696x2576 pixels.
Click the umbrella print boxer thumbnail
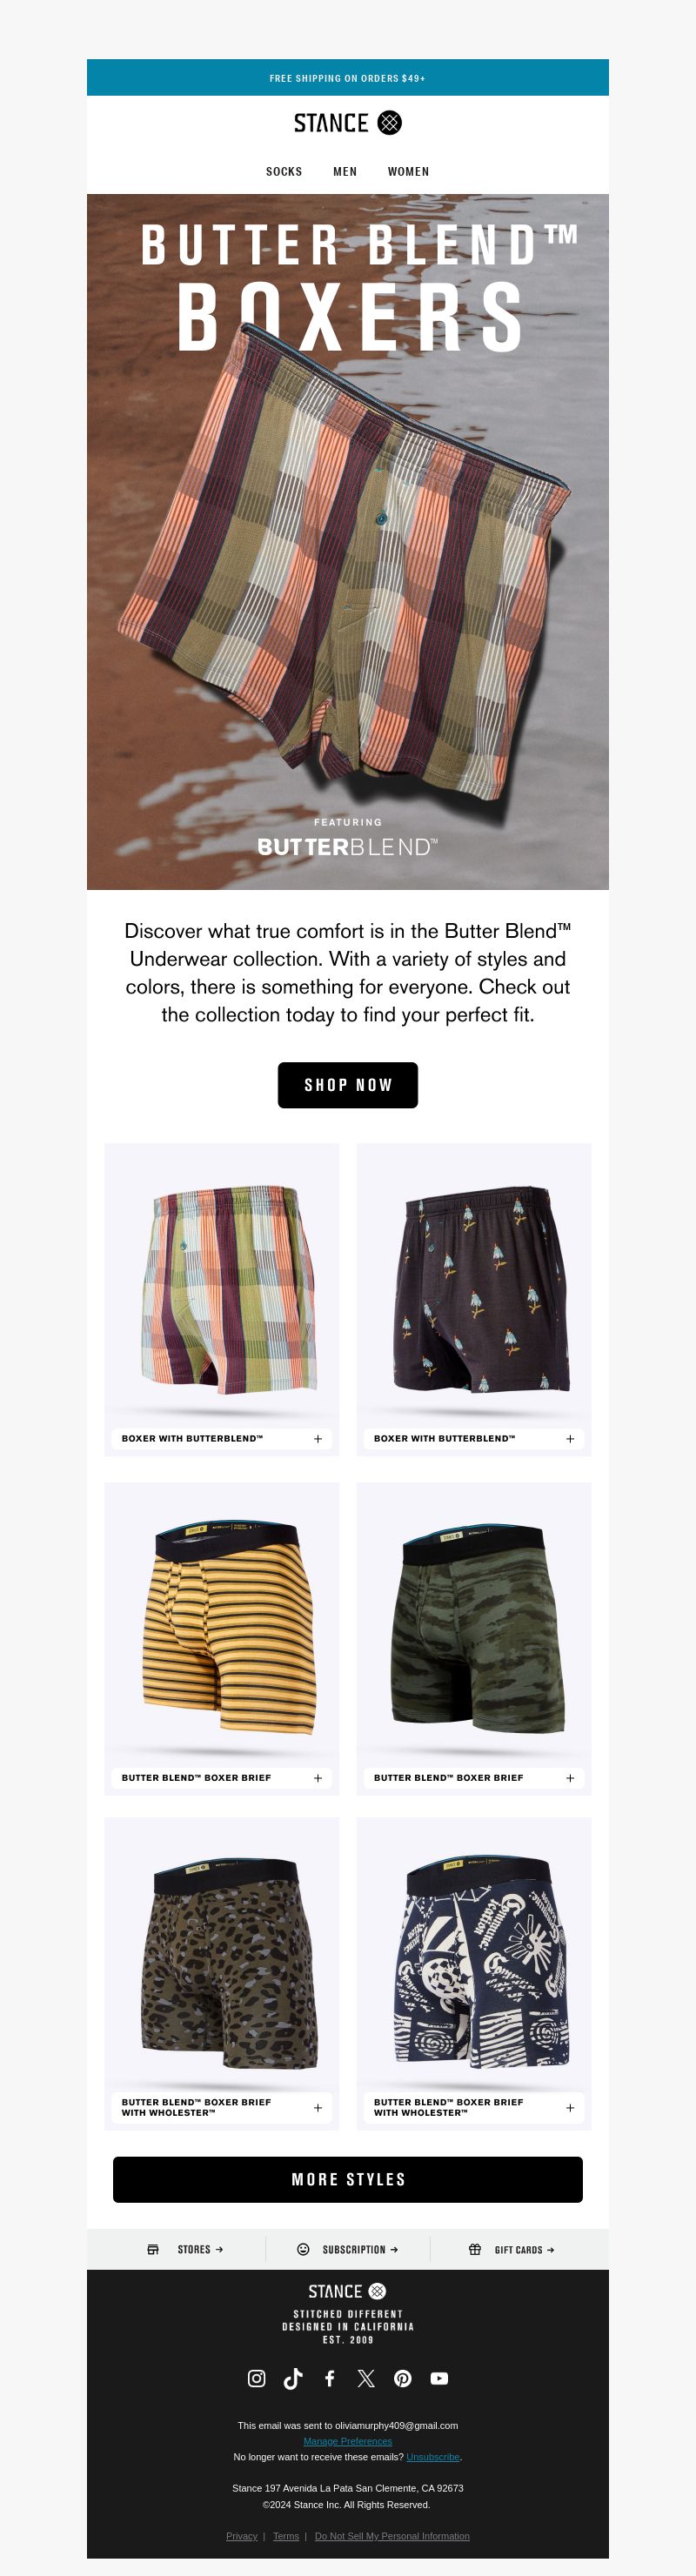click(474, 1290)
